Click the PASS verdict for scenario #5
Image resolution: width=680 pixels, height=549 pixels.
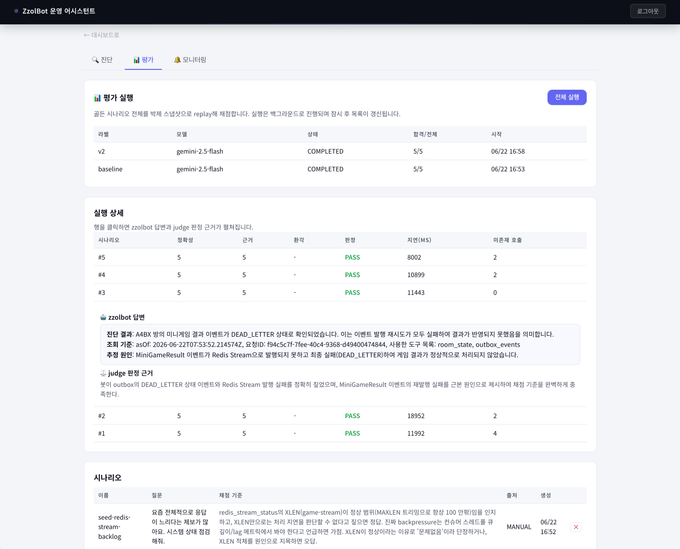[352, 258]
